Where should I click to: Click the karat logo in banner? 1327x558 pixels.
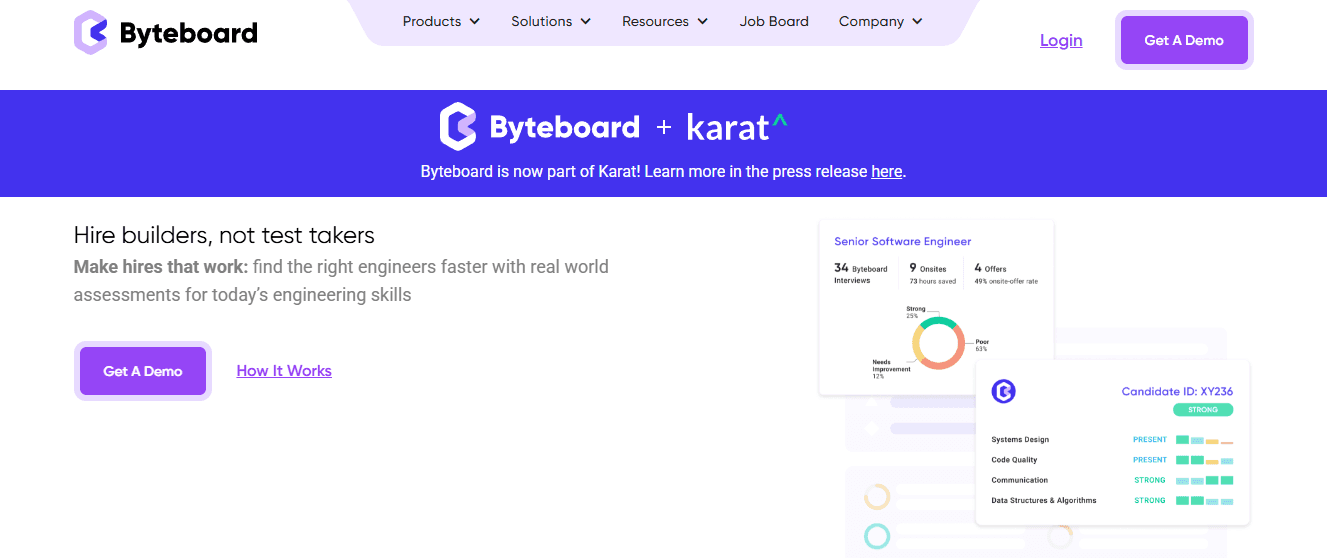pos(737,126)
